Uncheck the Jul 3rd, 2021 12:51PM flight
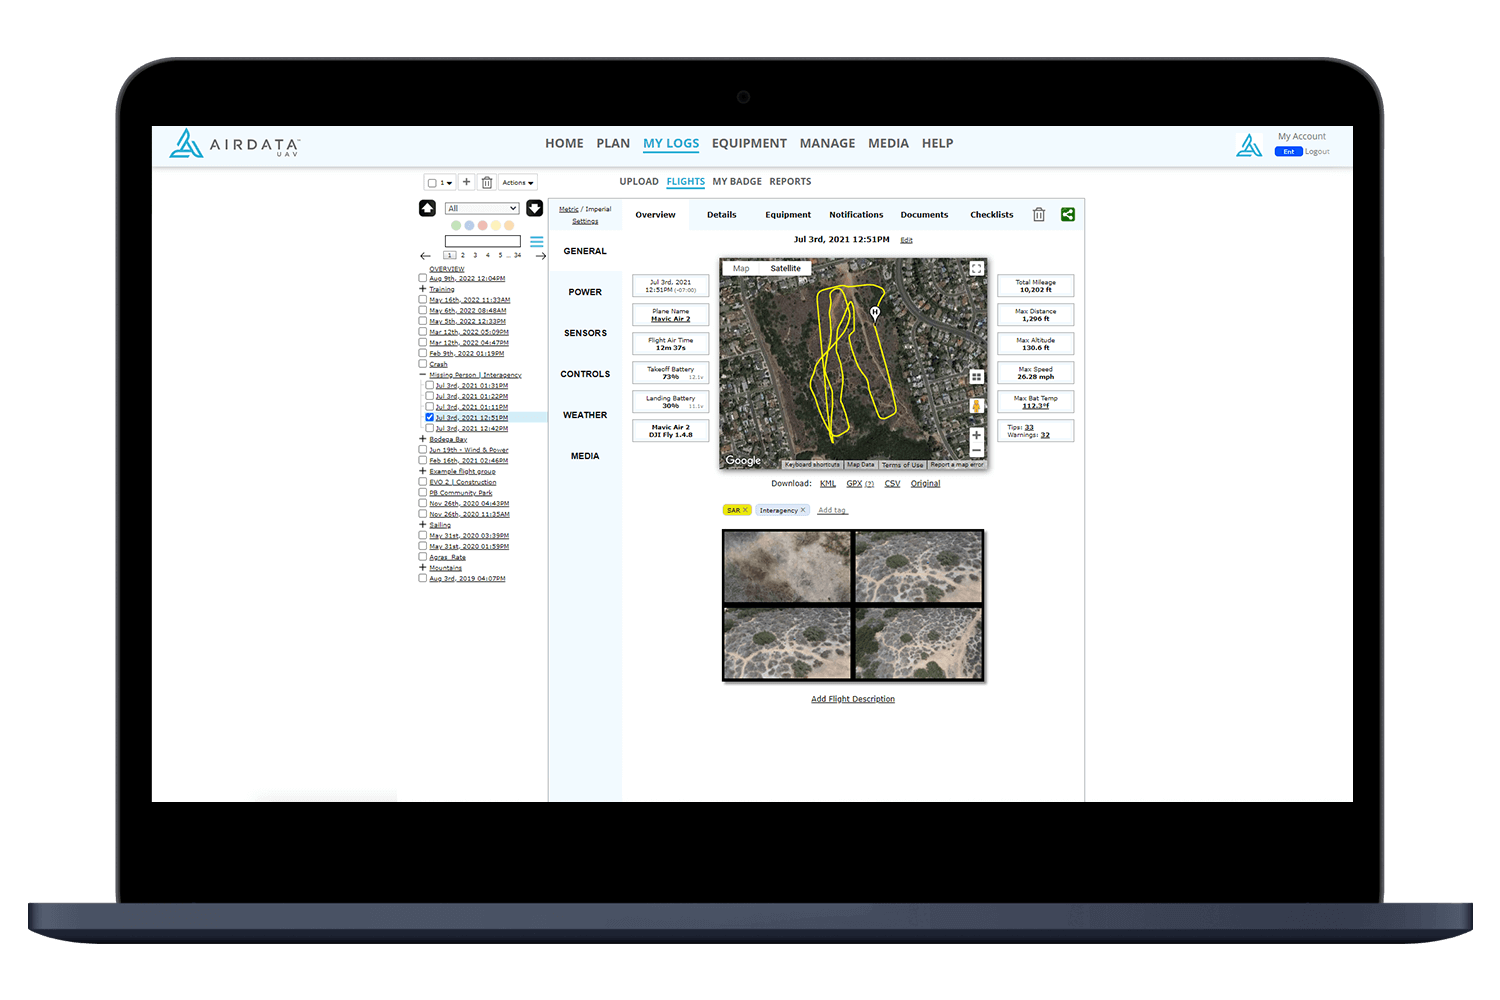Screen dimensions: 1500x1000 coord(430,417)
